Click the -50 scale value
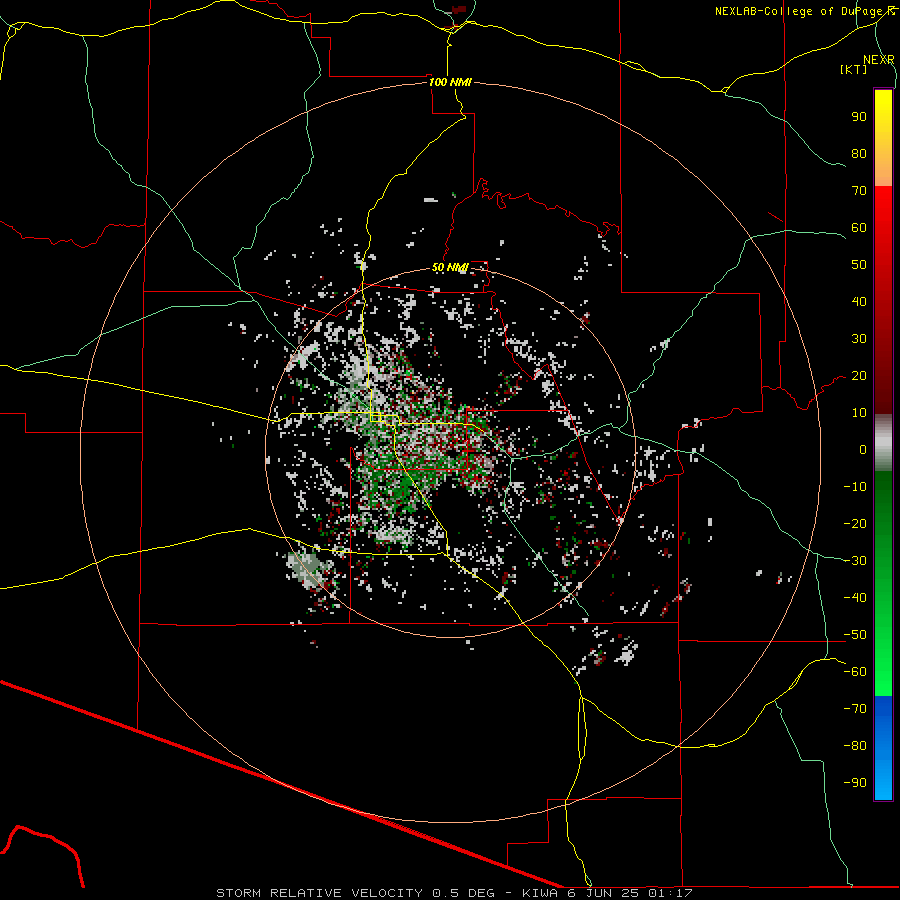The image size is (900, 900). 855,635
